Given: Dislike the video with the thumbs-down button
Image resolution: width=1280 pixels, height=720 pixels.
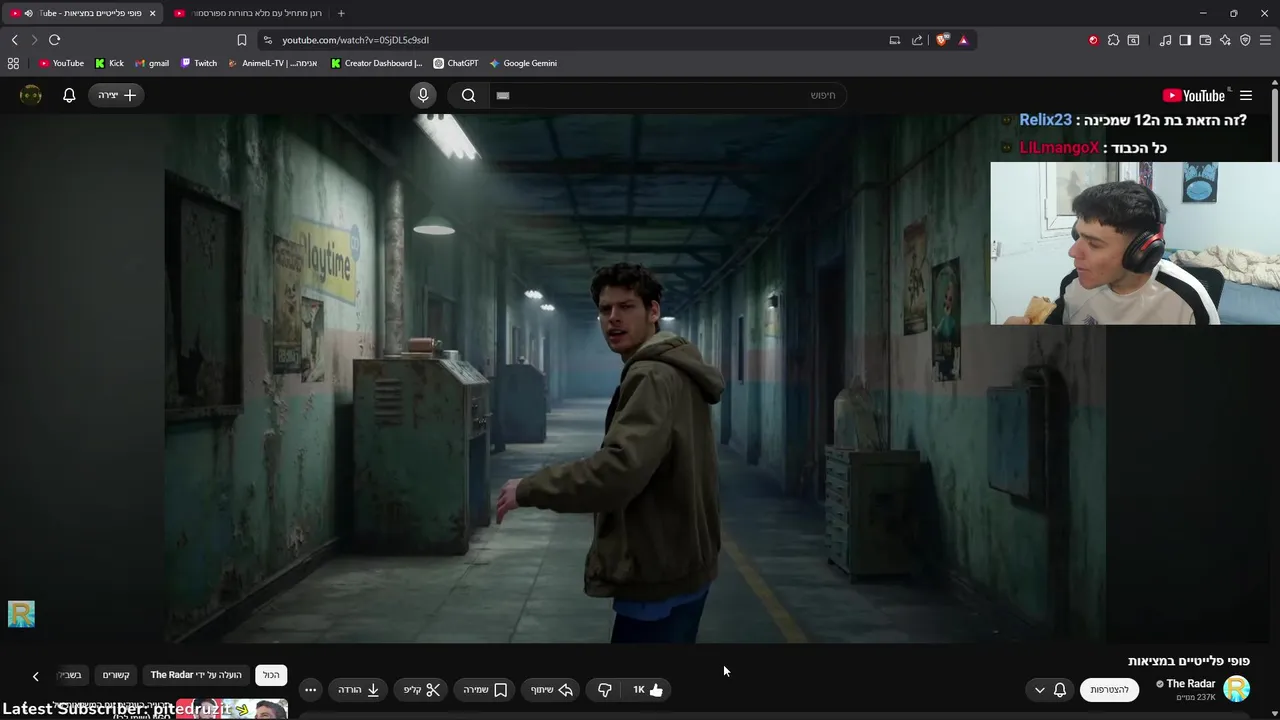Looking at the screenshot, I should coord(604,690).
